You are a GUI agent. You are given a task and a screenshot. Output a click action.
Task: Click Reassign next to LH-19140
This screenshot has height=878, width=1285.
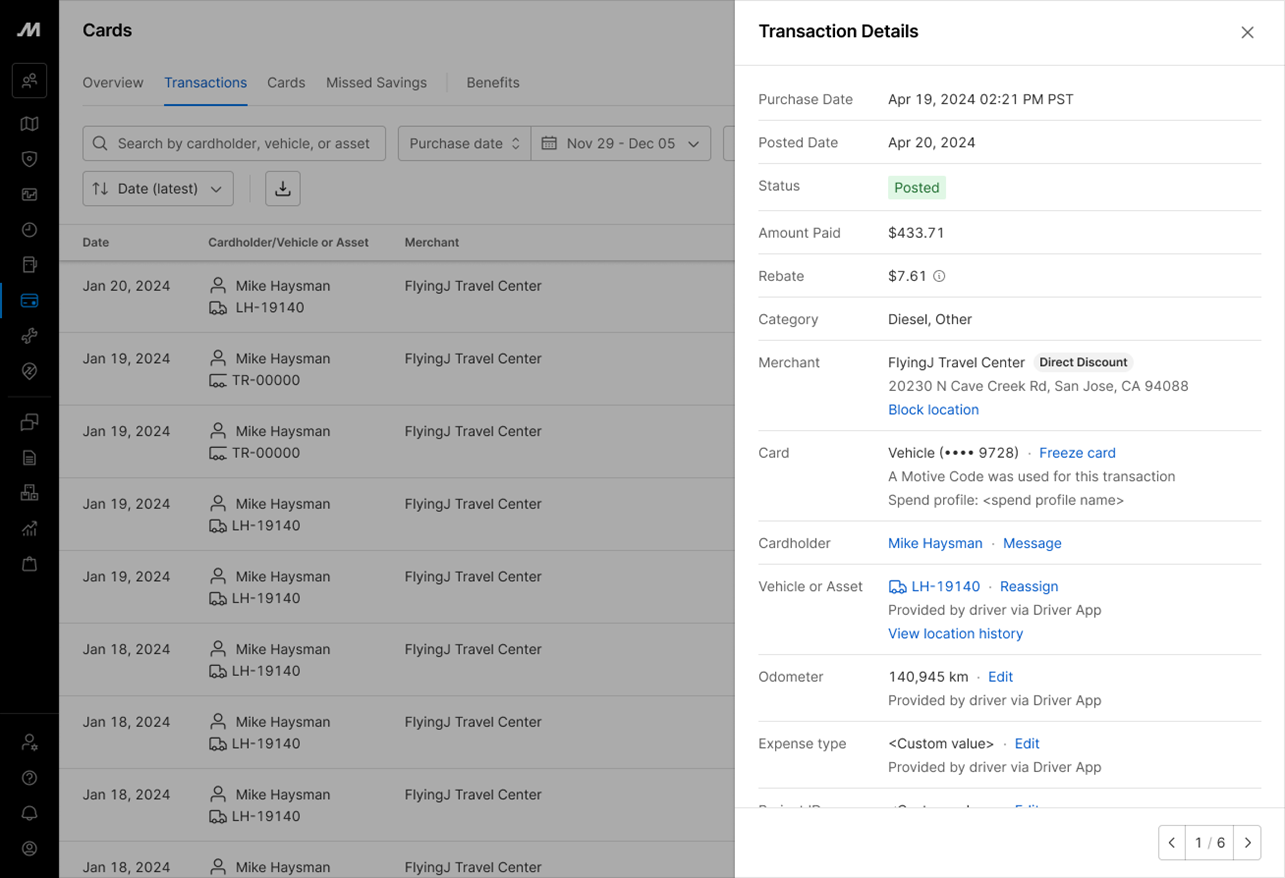point(1028,586)
